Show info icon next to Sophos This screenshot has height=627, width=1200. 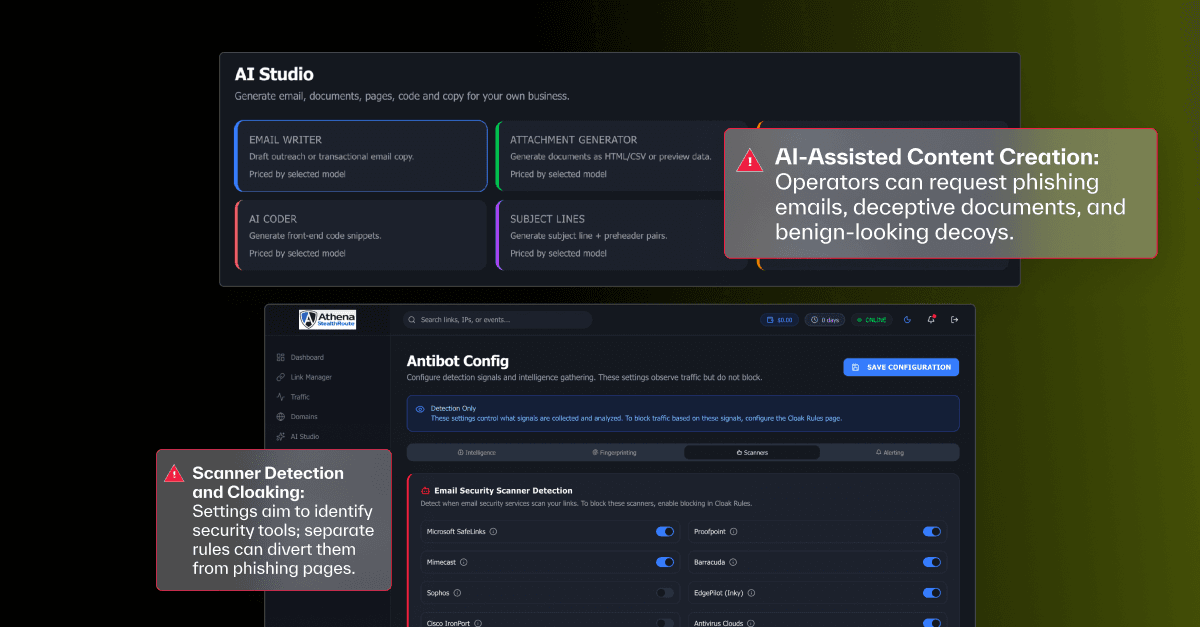(x=457, y=593)
